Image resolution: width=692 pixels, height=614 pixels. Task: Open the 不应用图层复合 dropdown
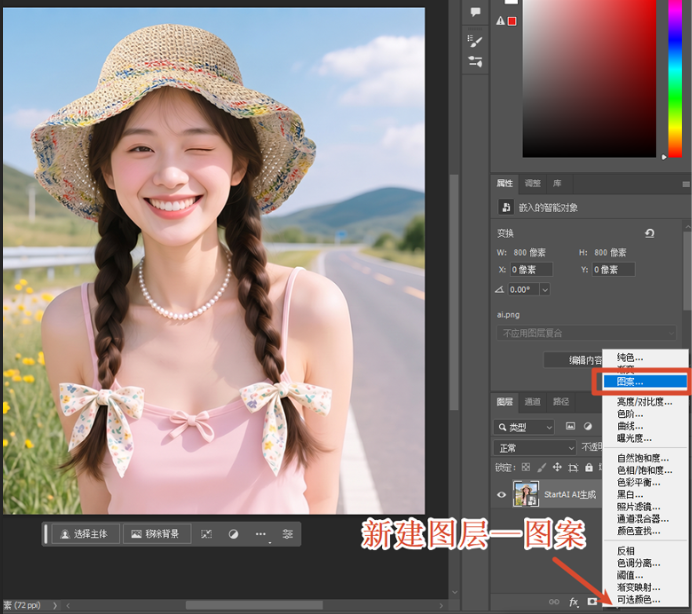[586, 333]
